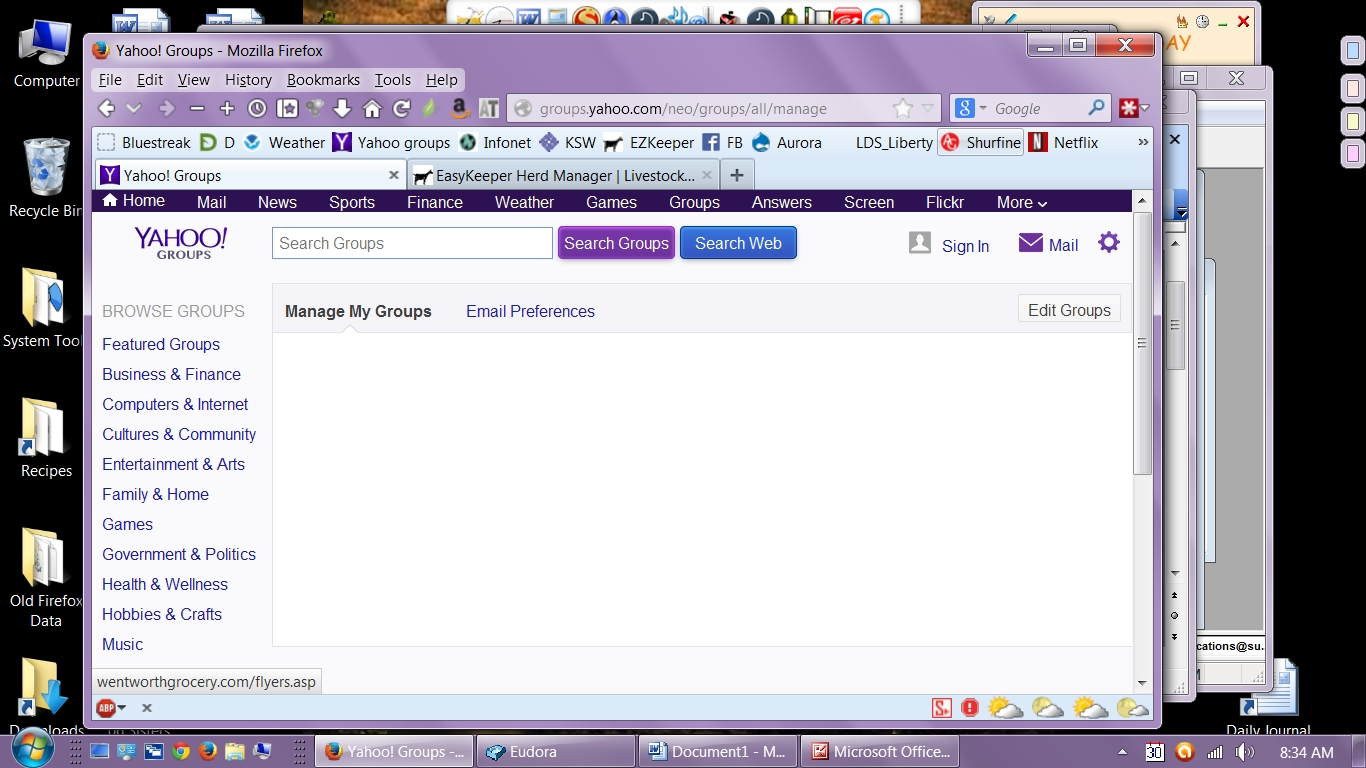Switch to the Yahoo! Groups tab
This screenshot has height=768, width=1366.
250,175
